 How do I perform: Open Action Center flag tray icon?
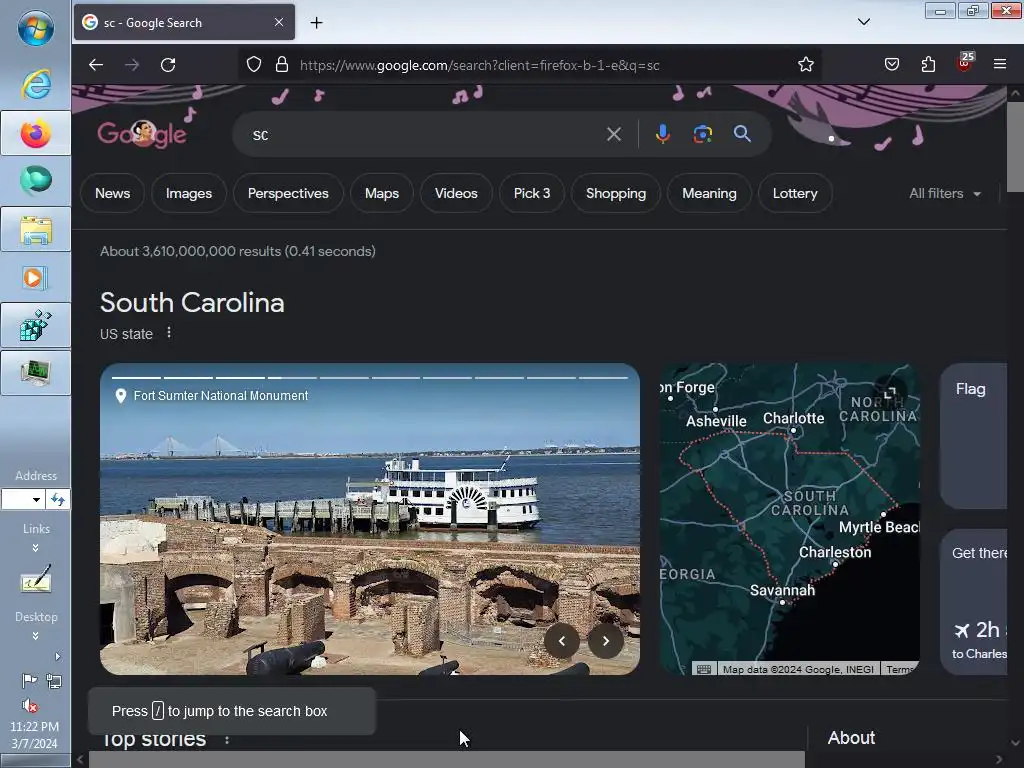coord(29,681)
